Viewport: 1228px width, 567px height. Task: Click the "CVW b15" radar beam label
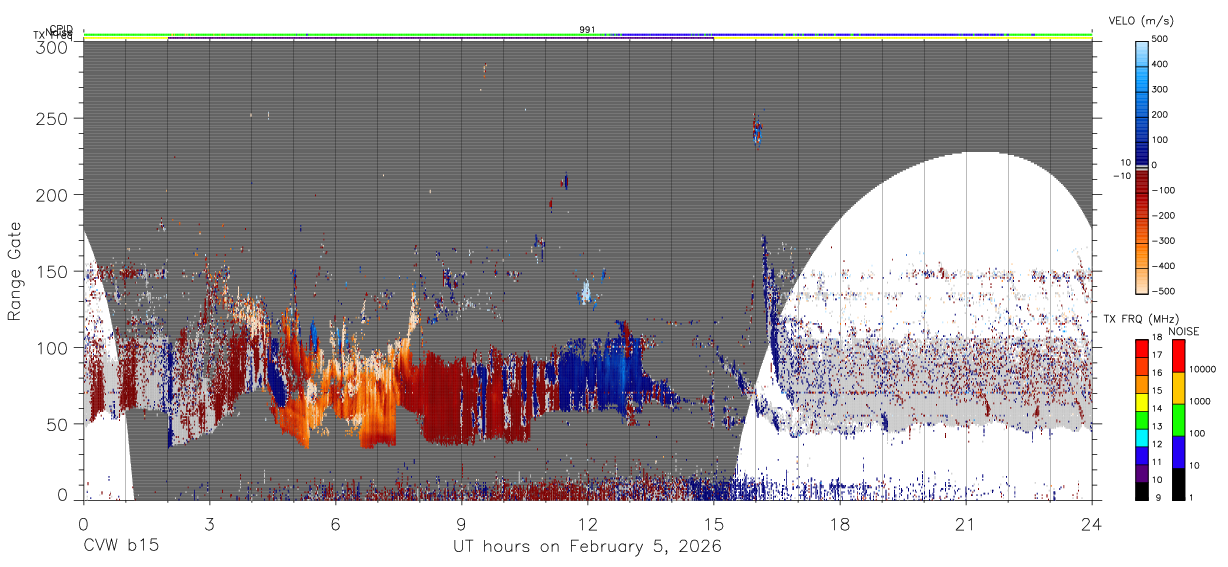pyautogui.click(x=120, y=546)
